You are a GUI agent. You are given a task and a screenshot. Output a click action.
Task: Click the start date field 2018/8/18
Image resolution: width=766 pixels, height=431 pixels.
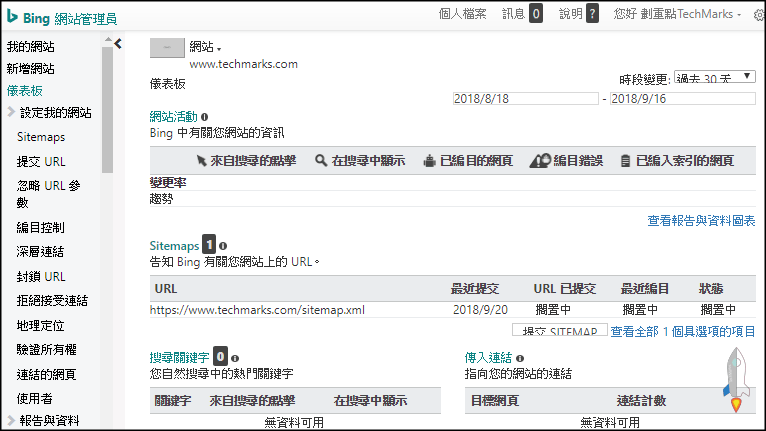coord(526,99)
